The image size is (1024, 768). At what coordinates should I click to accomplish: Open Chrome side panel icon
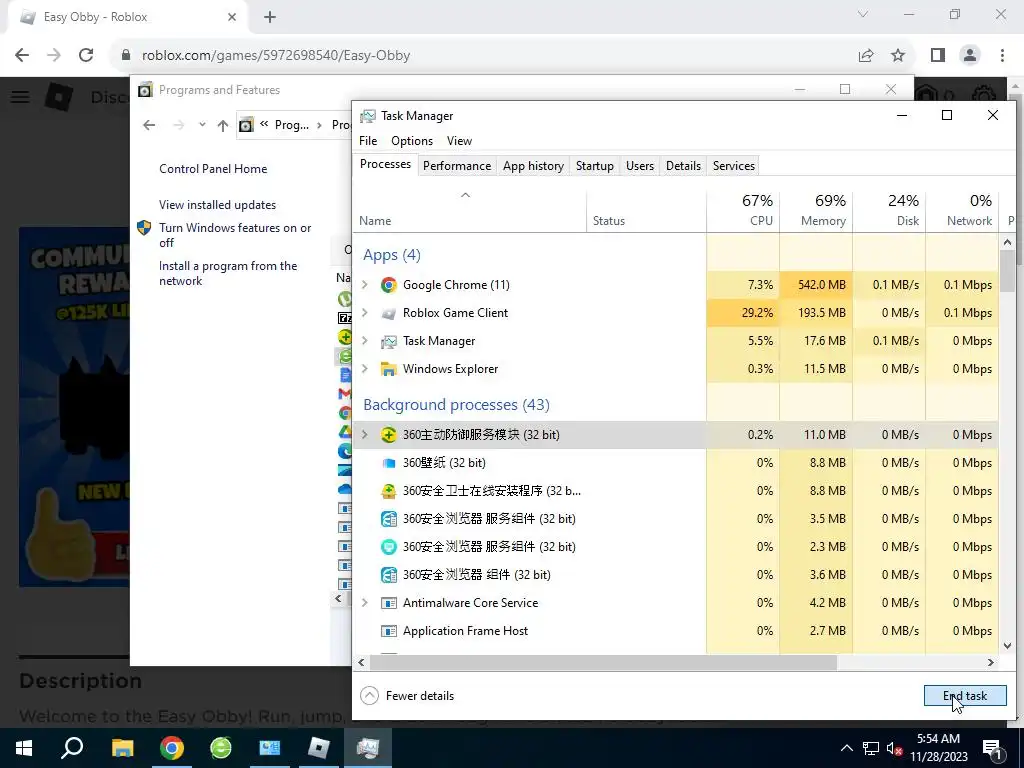click(x=938, y=56)
